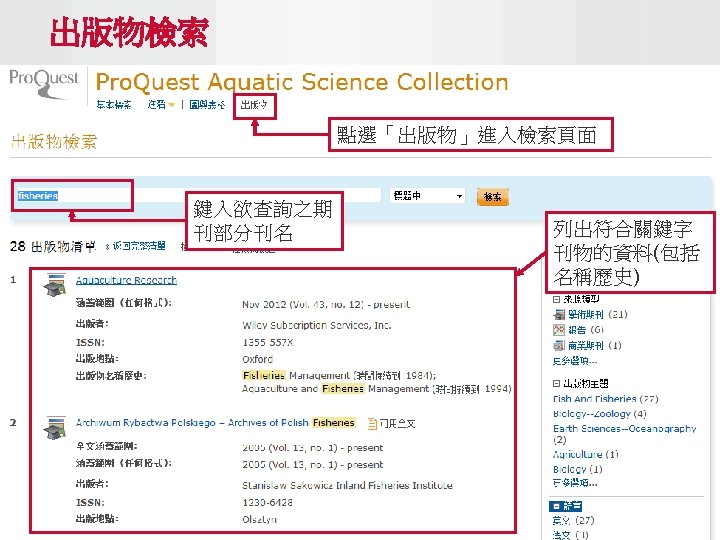This screenshot has height=540, width=720.
Task: Click the 可用全文 label text
Action: (x=398, y=424)
